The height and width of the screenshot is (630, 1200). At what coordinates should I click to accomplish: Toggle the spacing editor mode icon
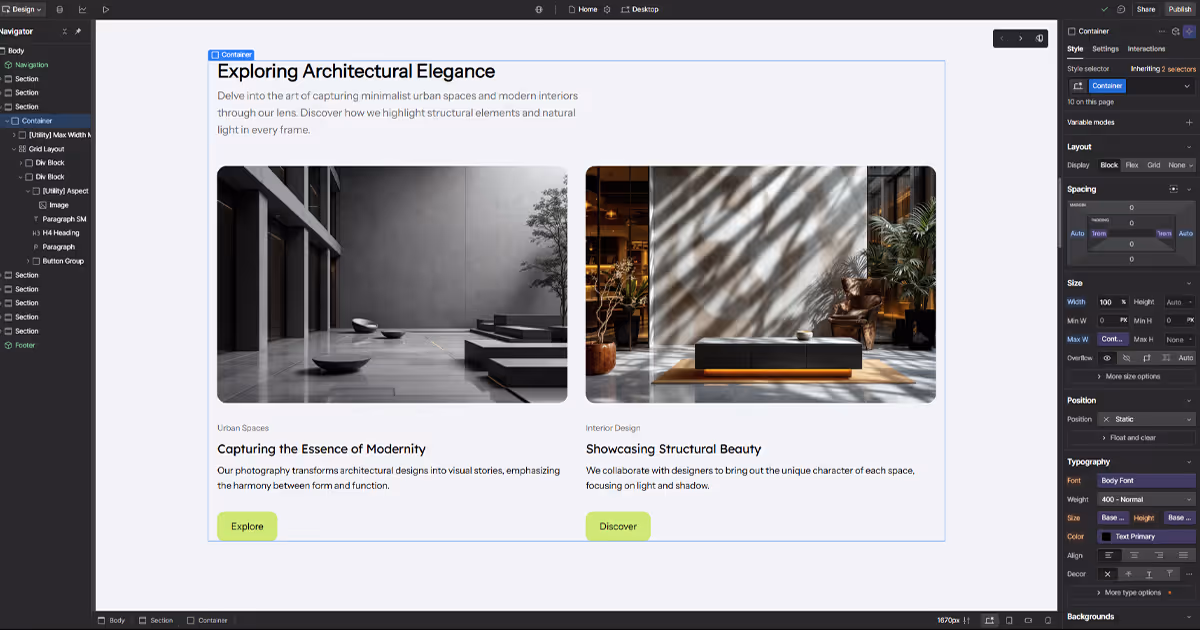(1174, 189)
